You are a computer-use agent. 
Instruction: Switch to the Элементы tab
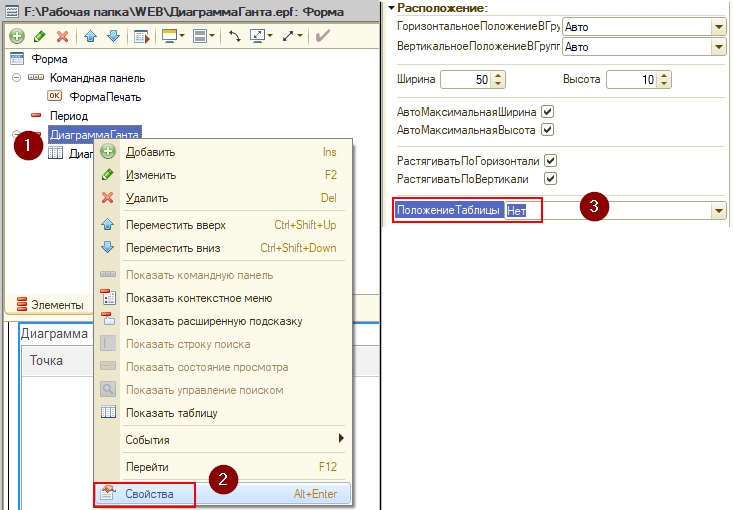tap(50, 305)
